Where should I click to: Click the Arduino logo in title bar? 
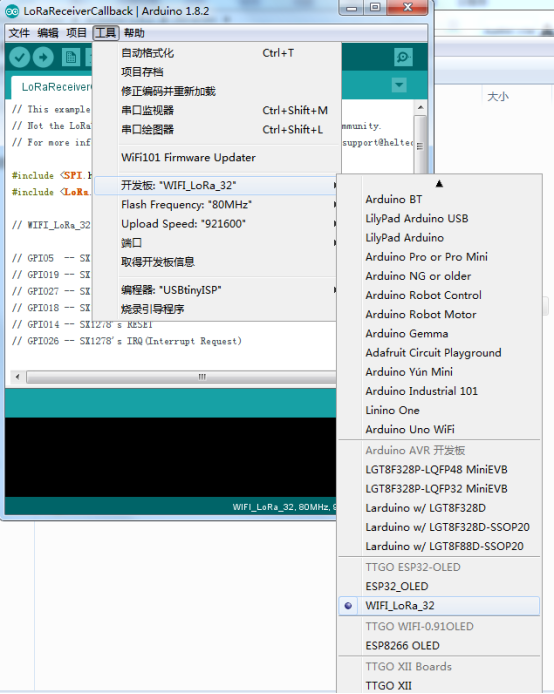click(12, 11)
